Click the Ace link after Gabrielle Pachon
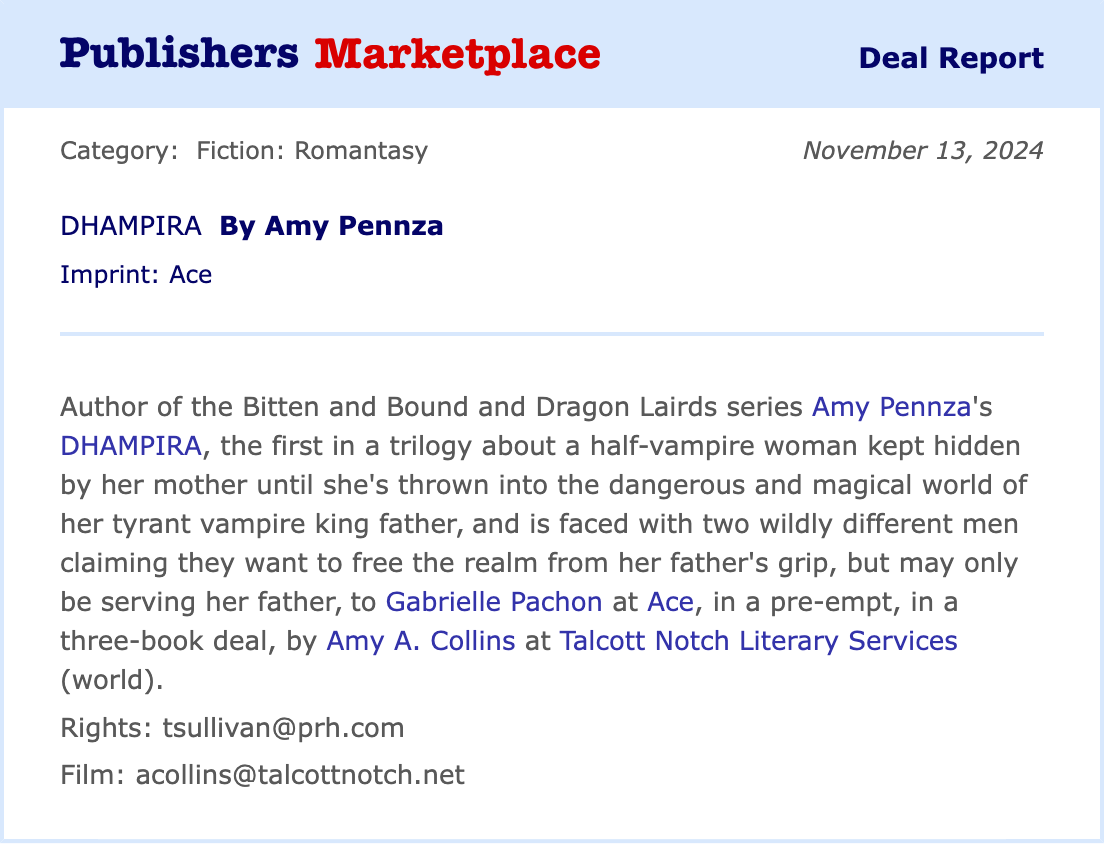The height and width of the screenshot is (844, 1104). point(670,602)
